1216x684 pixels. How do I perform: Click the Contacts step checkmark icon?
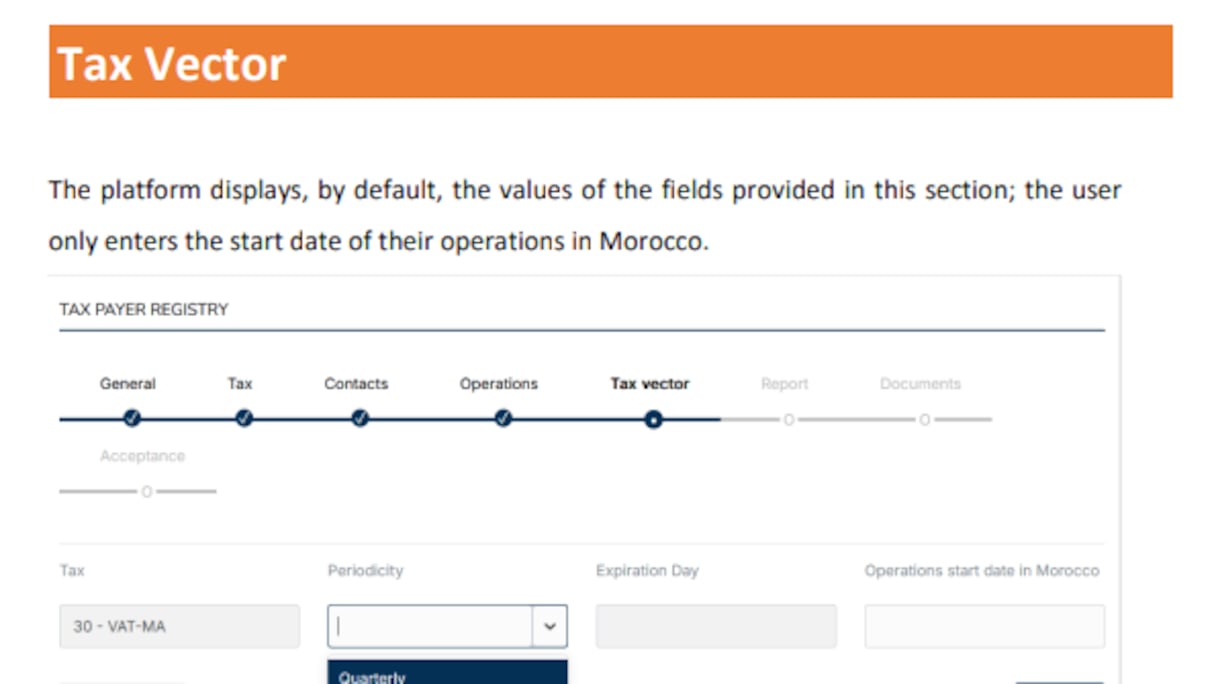click(x=360, y=419)
